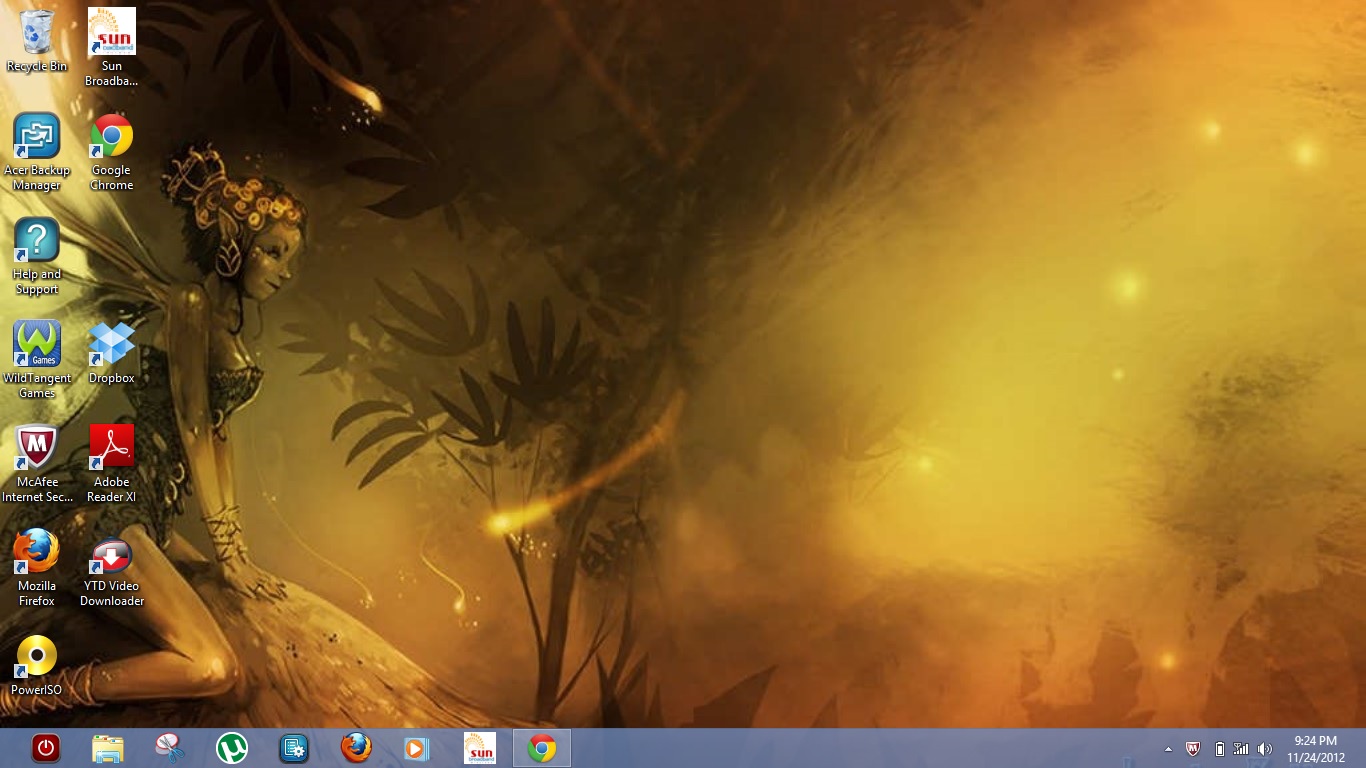Viewport: 1366px width, 768px height.
Task: Open orange media player taskbar icon
Action: click(x=418, y=748)
